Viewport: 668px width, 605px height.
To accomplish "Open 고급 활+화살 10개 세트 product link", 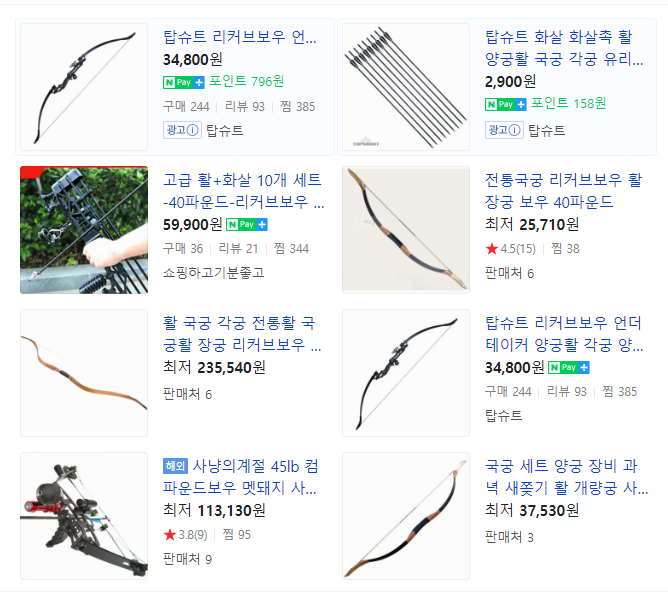I will pos(243,191).
